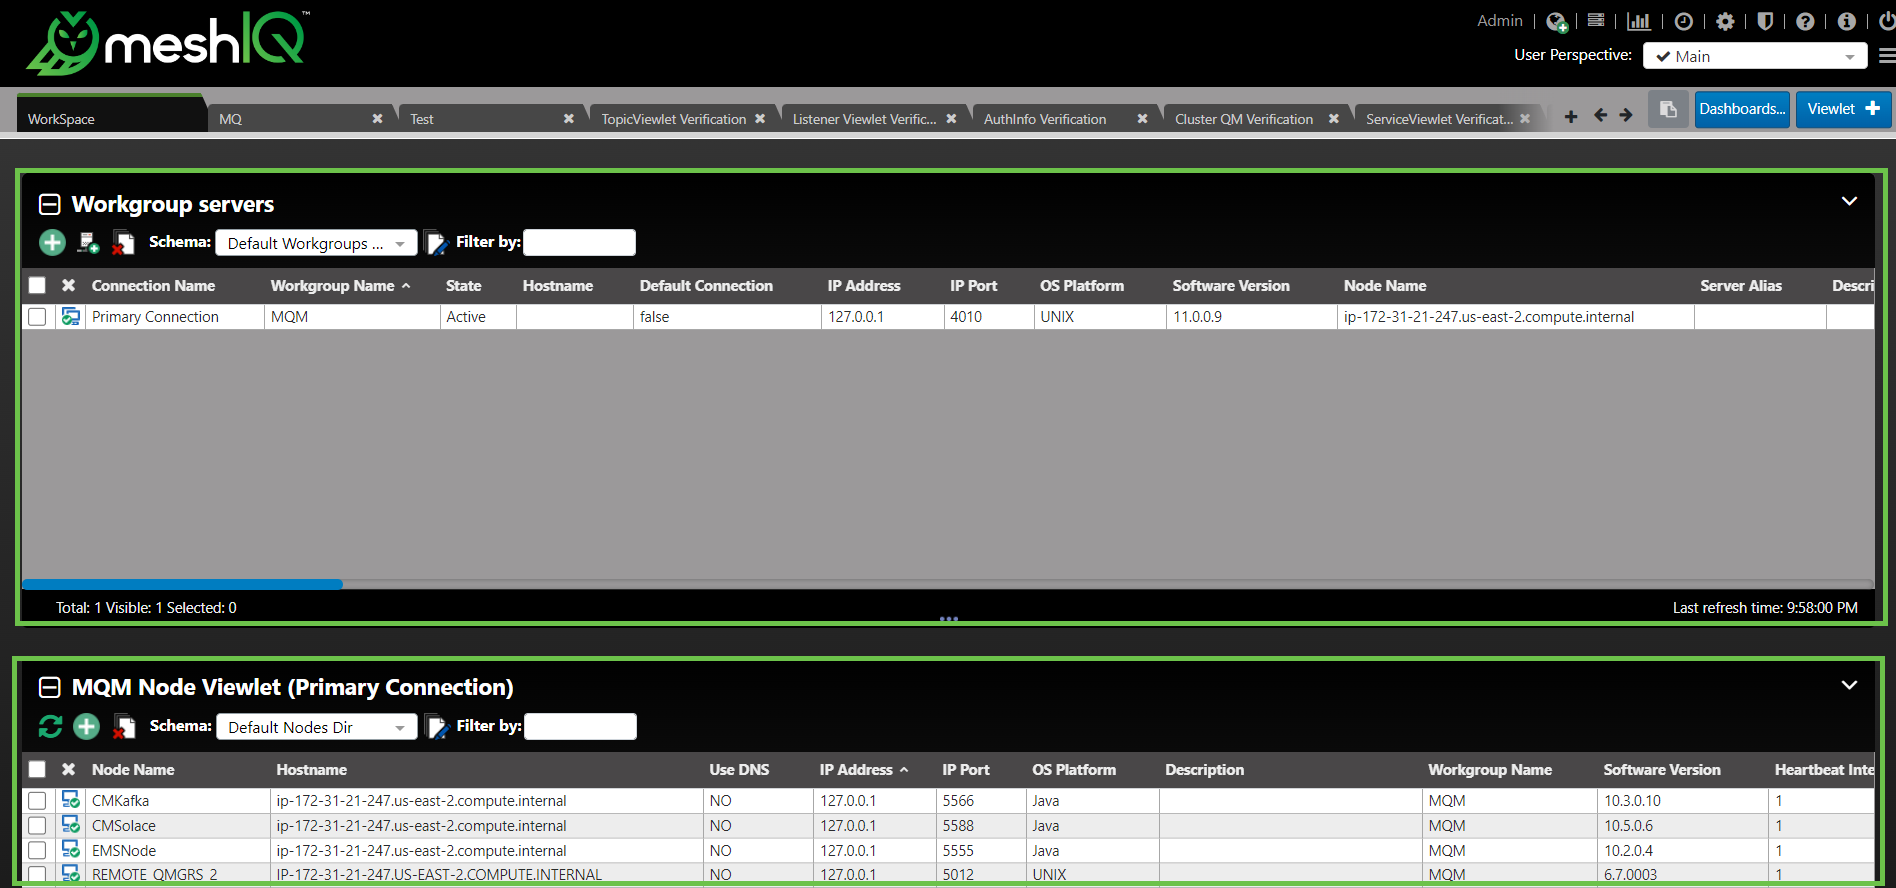Edit schema icon in MQM Node Viewlet toolbar
This screenshot has width=1896, height=888.
pyautogui.click(x=437, y=727)
